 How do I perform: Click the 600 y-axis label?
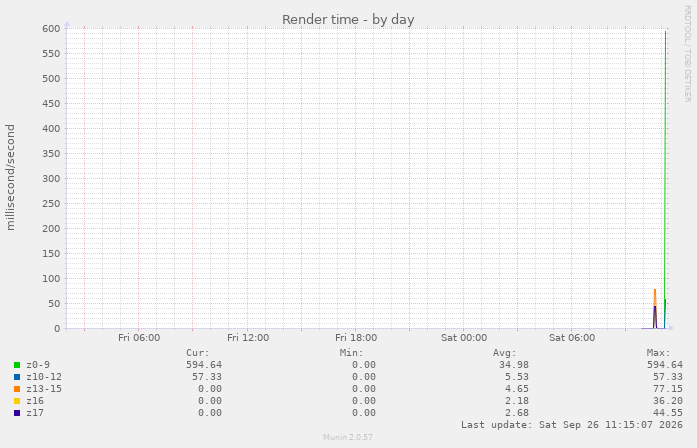tap(51, 29)
